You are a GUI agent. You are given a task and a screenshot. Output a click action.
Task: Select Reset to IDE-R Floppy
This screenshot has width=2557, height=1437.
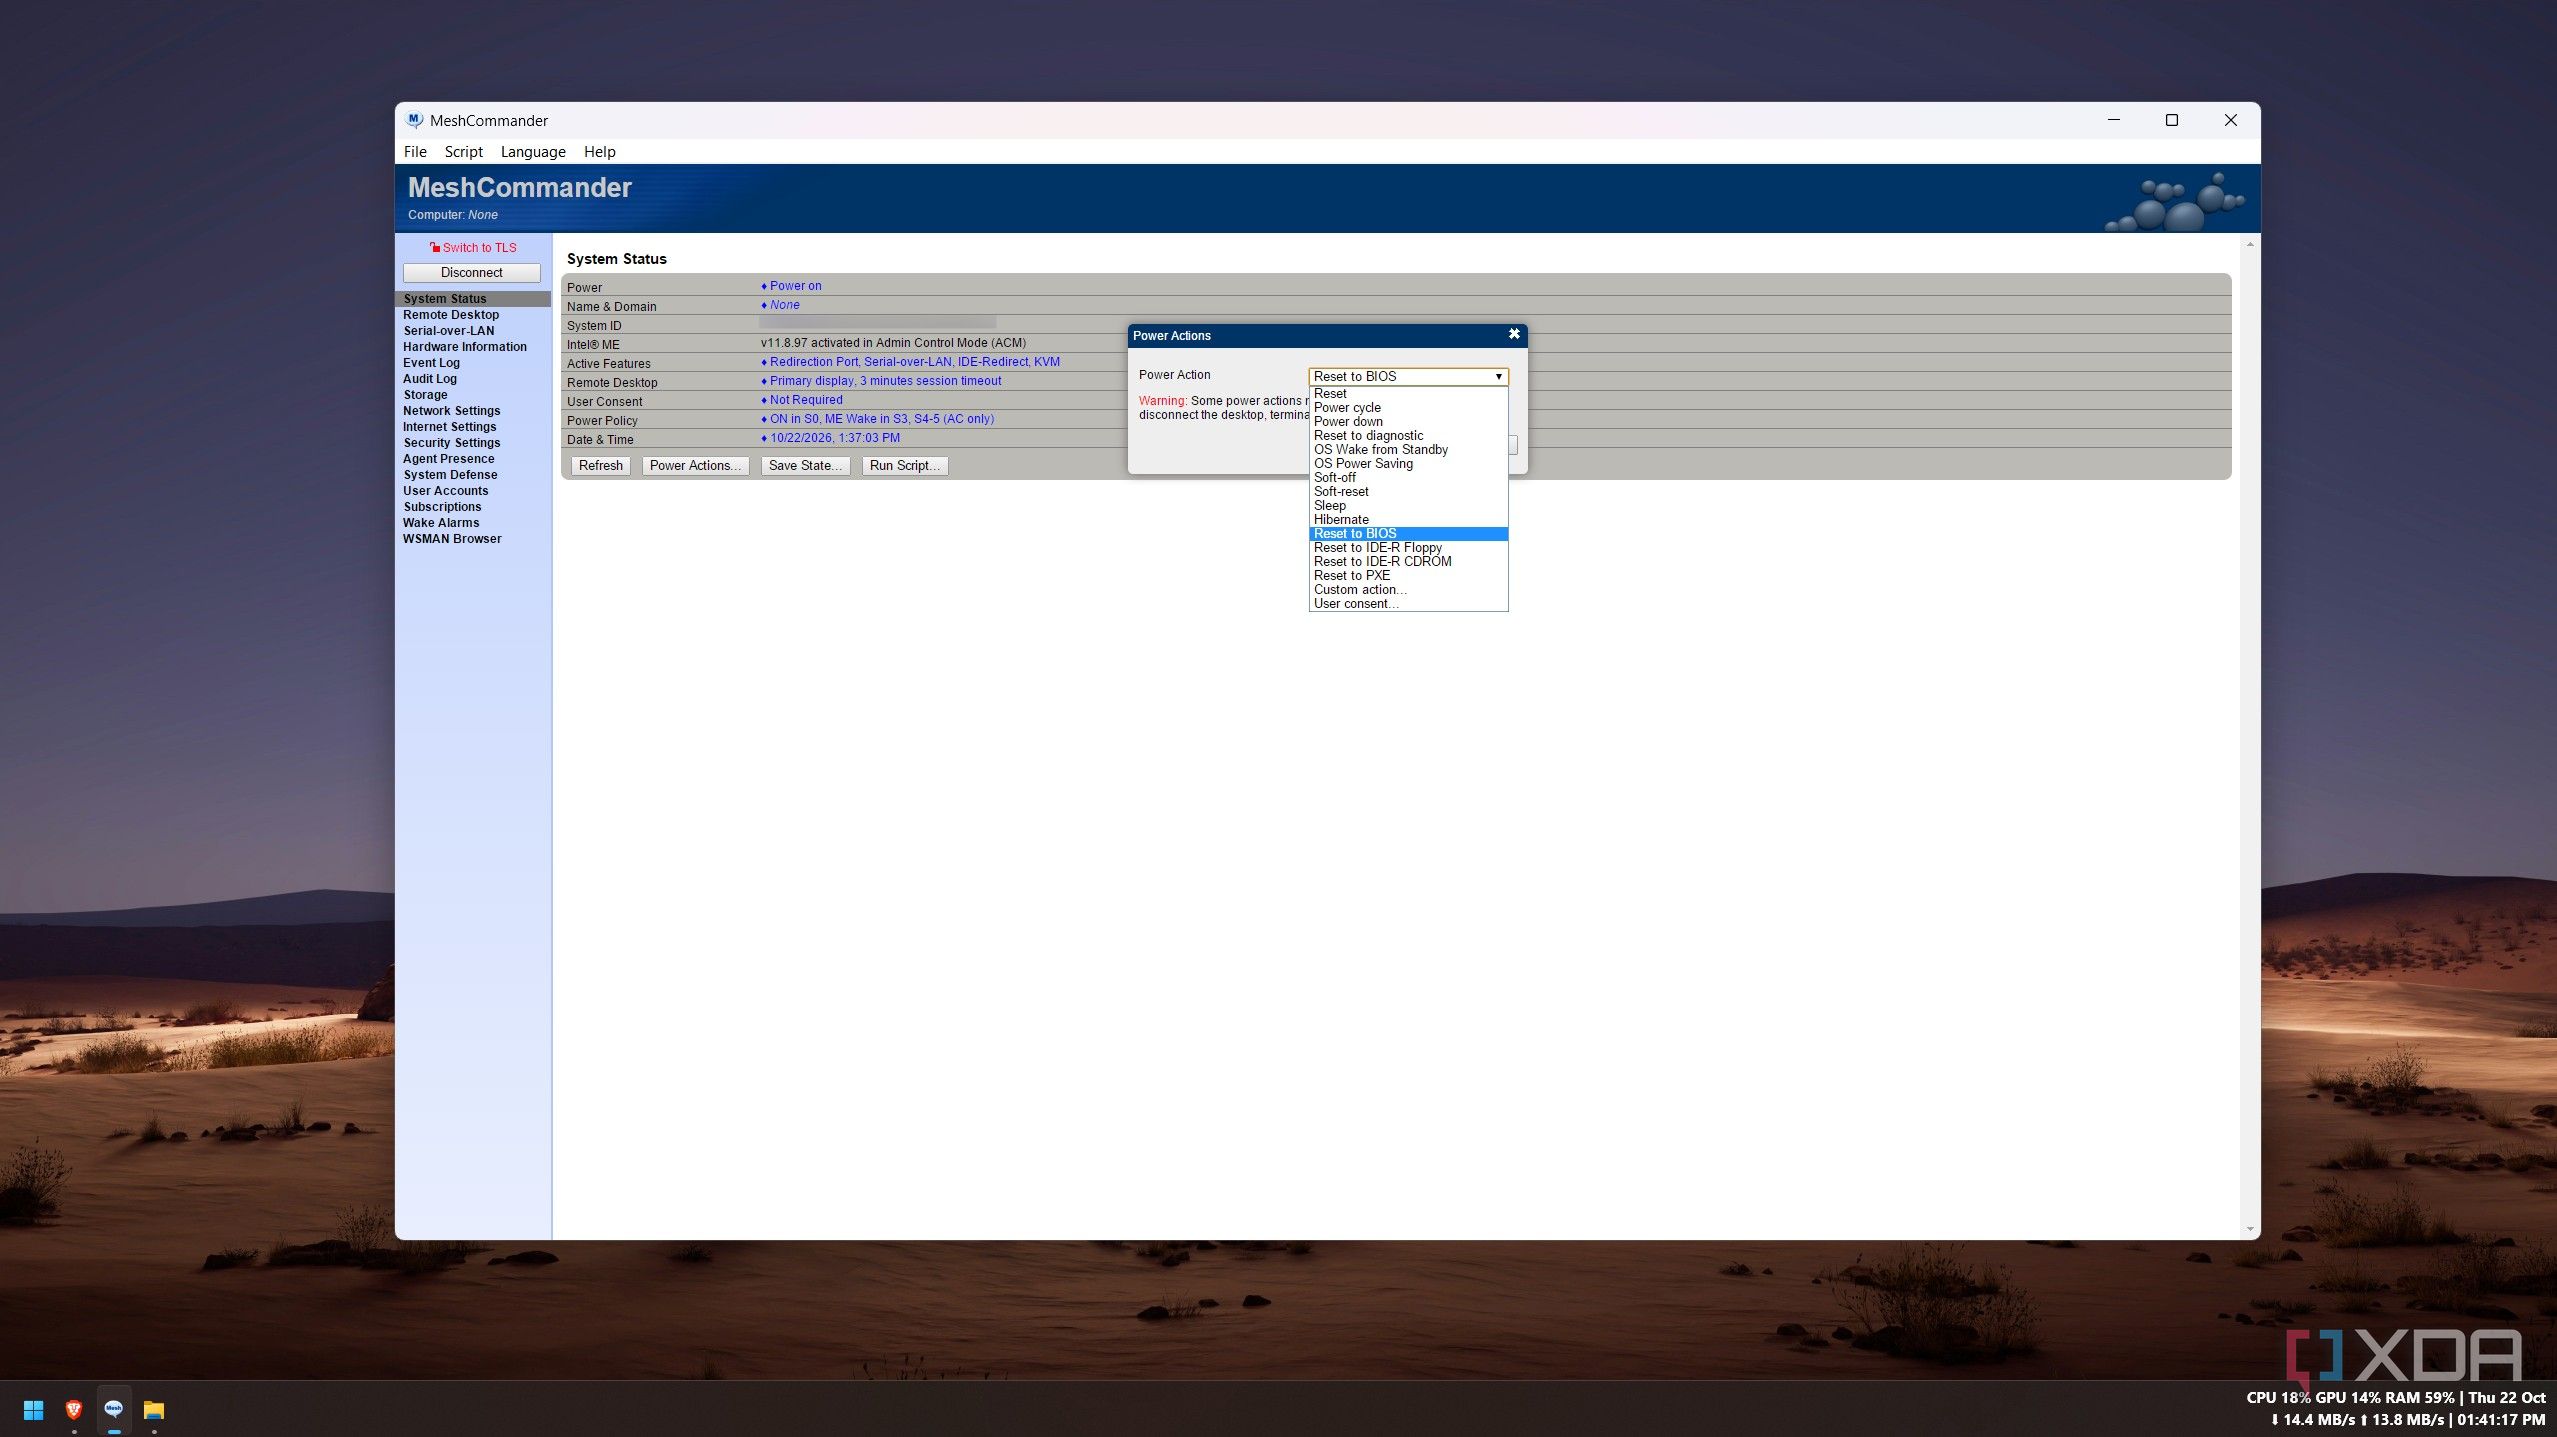point(1407,547)
